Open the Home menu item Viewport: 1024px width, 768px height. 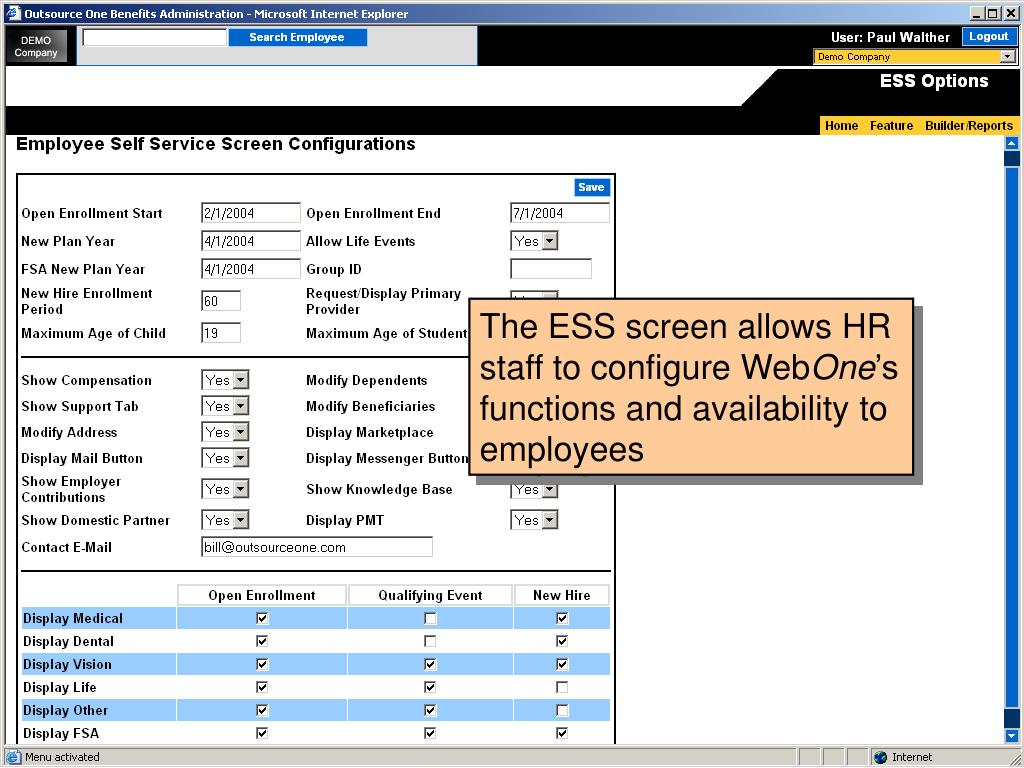coord(841,126)
